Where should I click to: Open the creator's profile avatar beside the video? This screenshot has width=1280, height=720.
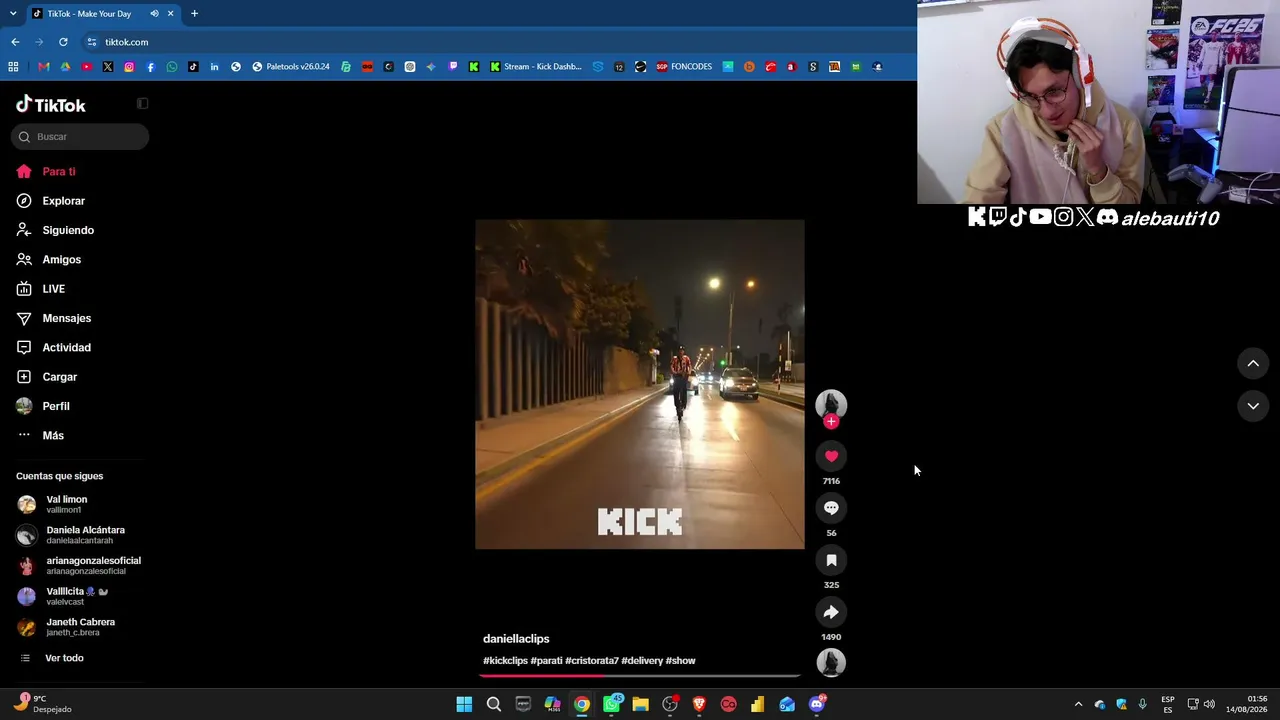pos(831,404)
